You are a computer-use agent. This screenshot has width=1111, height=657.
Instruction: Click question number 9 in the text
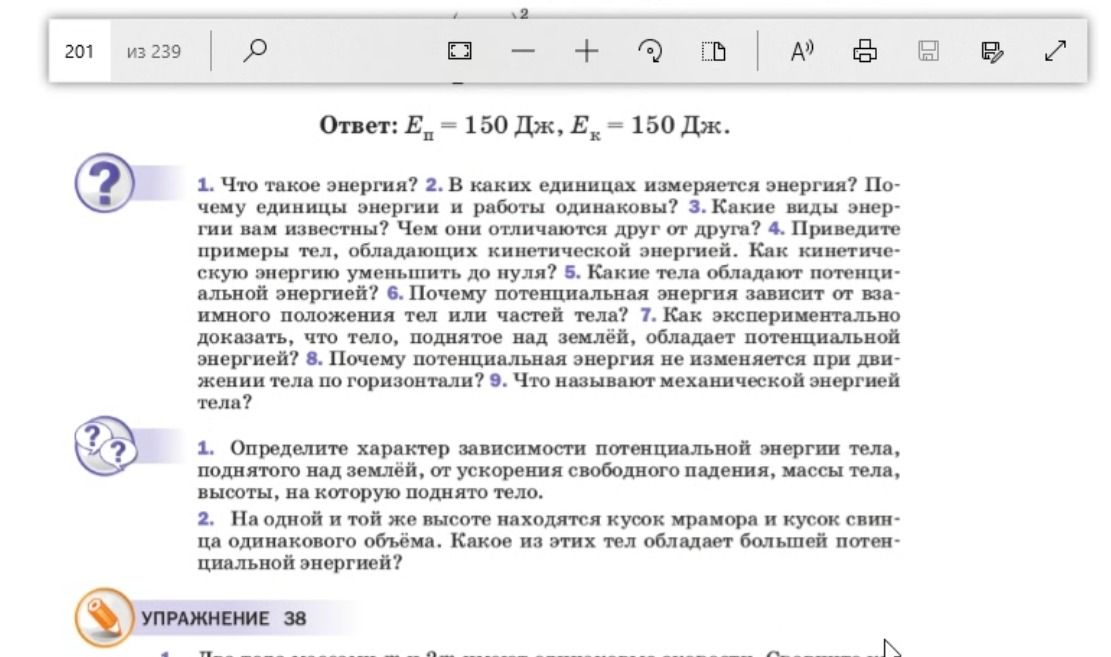(x=497, y=381)
